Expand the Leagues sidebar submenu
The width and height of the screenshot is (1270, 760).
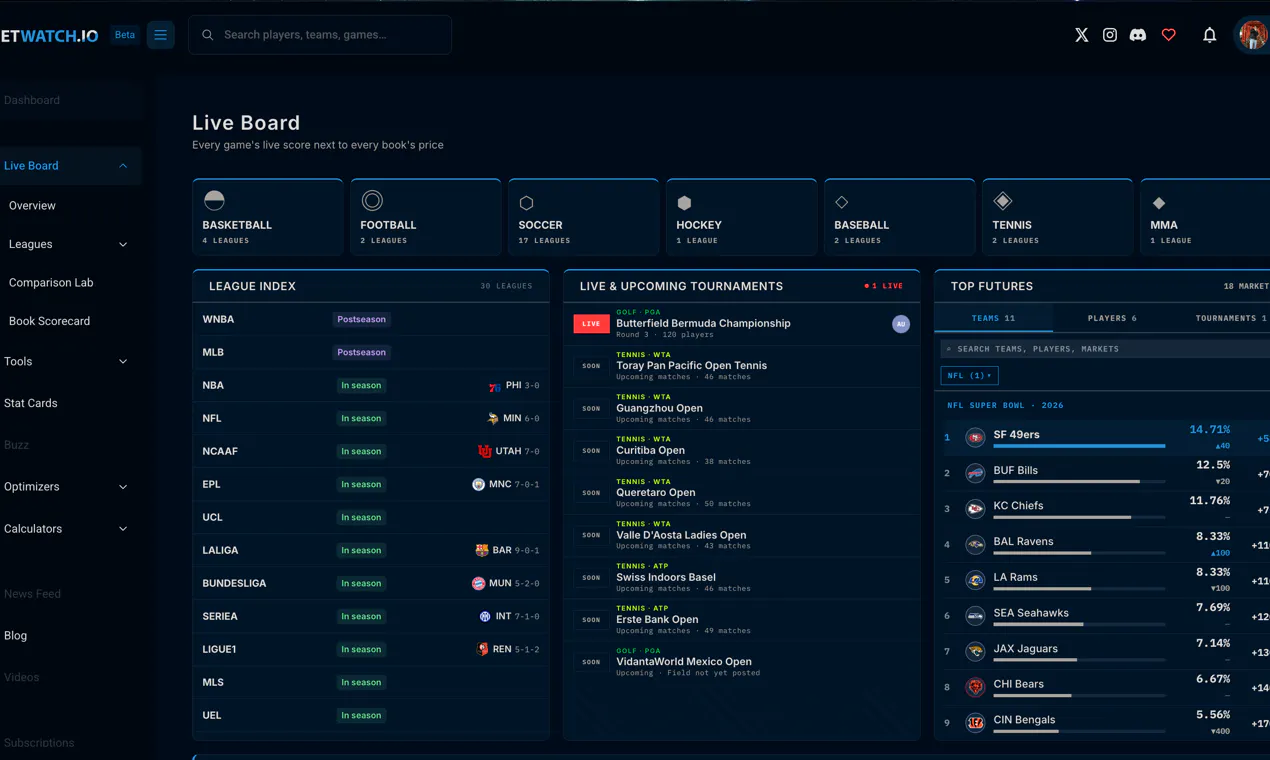click(x=123, y=244)
